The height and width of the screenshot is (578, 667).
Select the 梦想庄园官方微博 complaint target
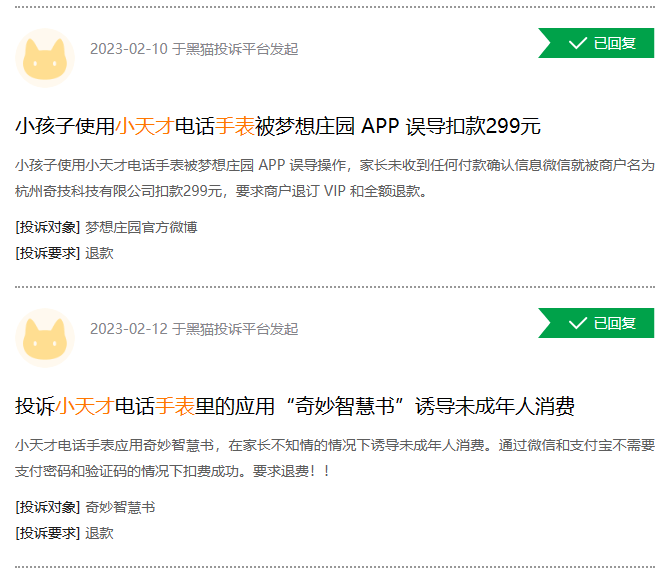pyautogui.click(x=141, y=227)
